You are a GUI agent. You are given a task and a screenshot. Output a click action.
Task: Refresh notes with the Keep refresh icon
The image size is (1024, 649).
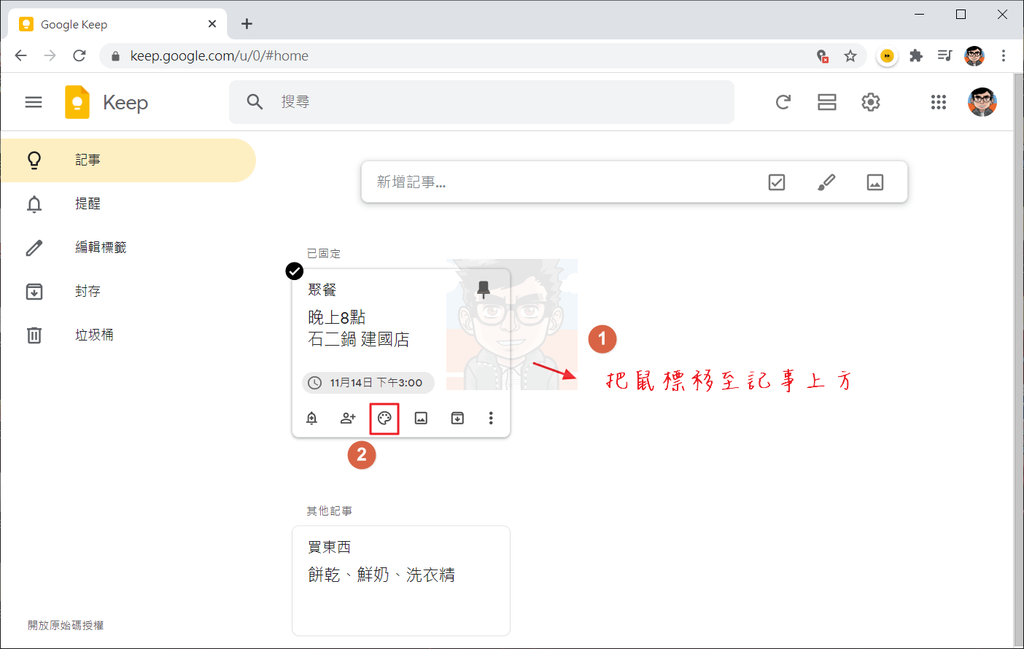[x=783, y=102]
